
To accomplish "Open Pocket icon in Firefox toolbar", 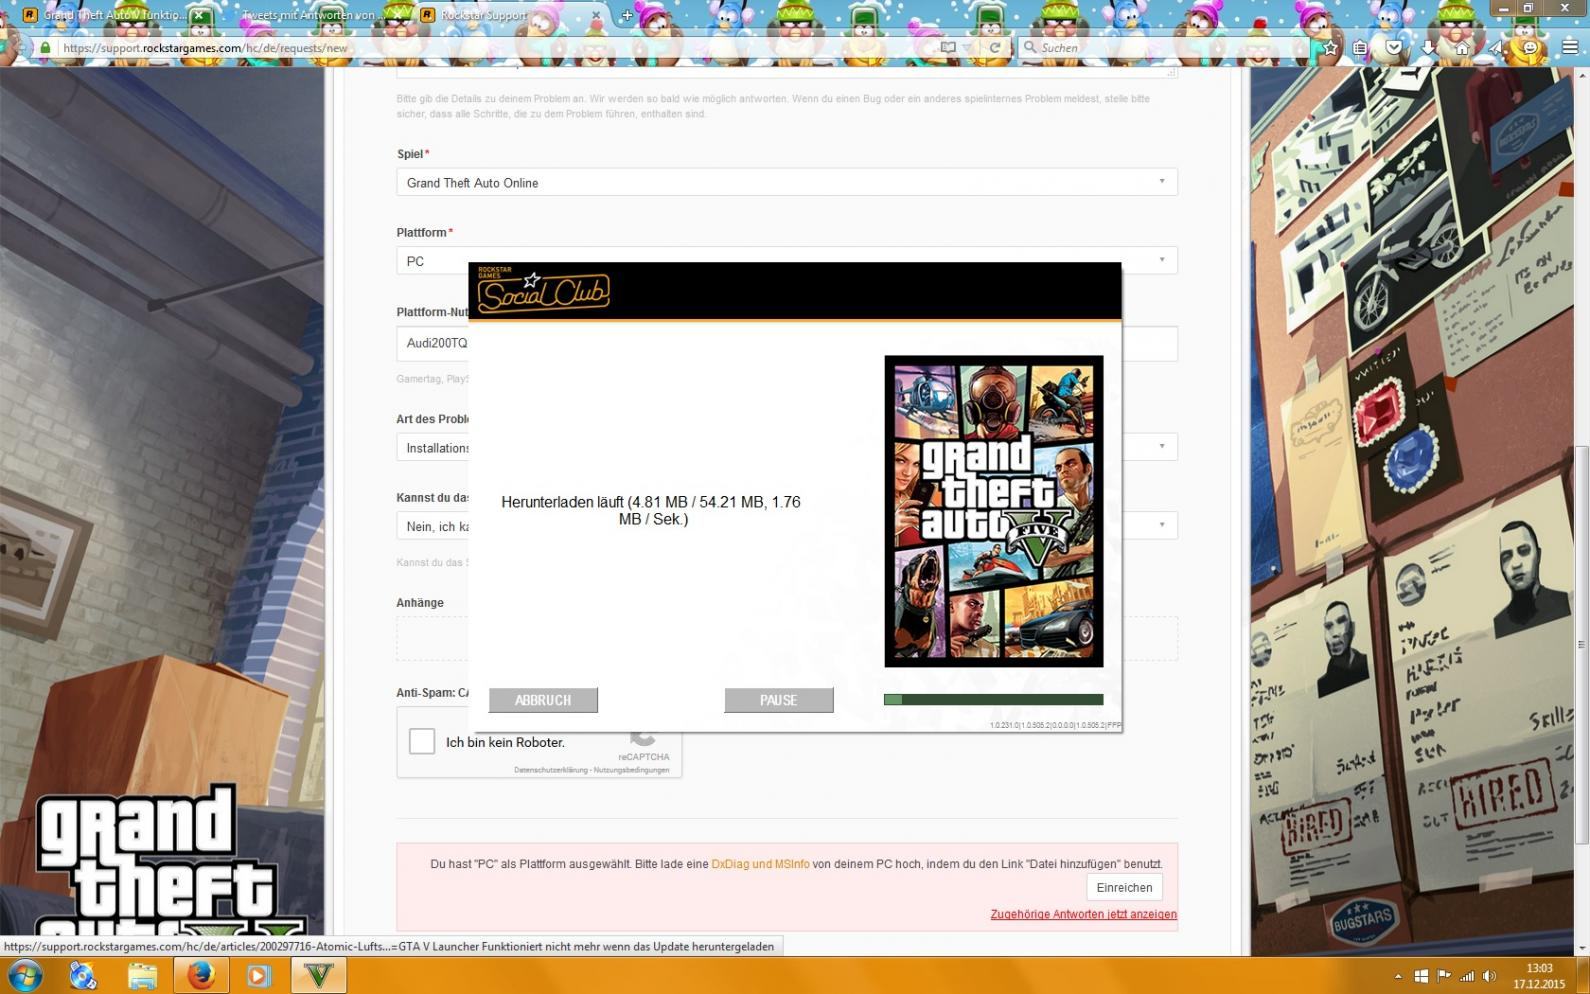I will pos(1394,47).
